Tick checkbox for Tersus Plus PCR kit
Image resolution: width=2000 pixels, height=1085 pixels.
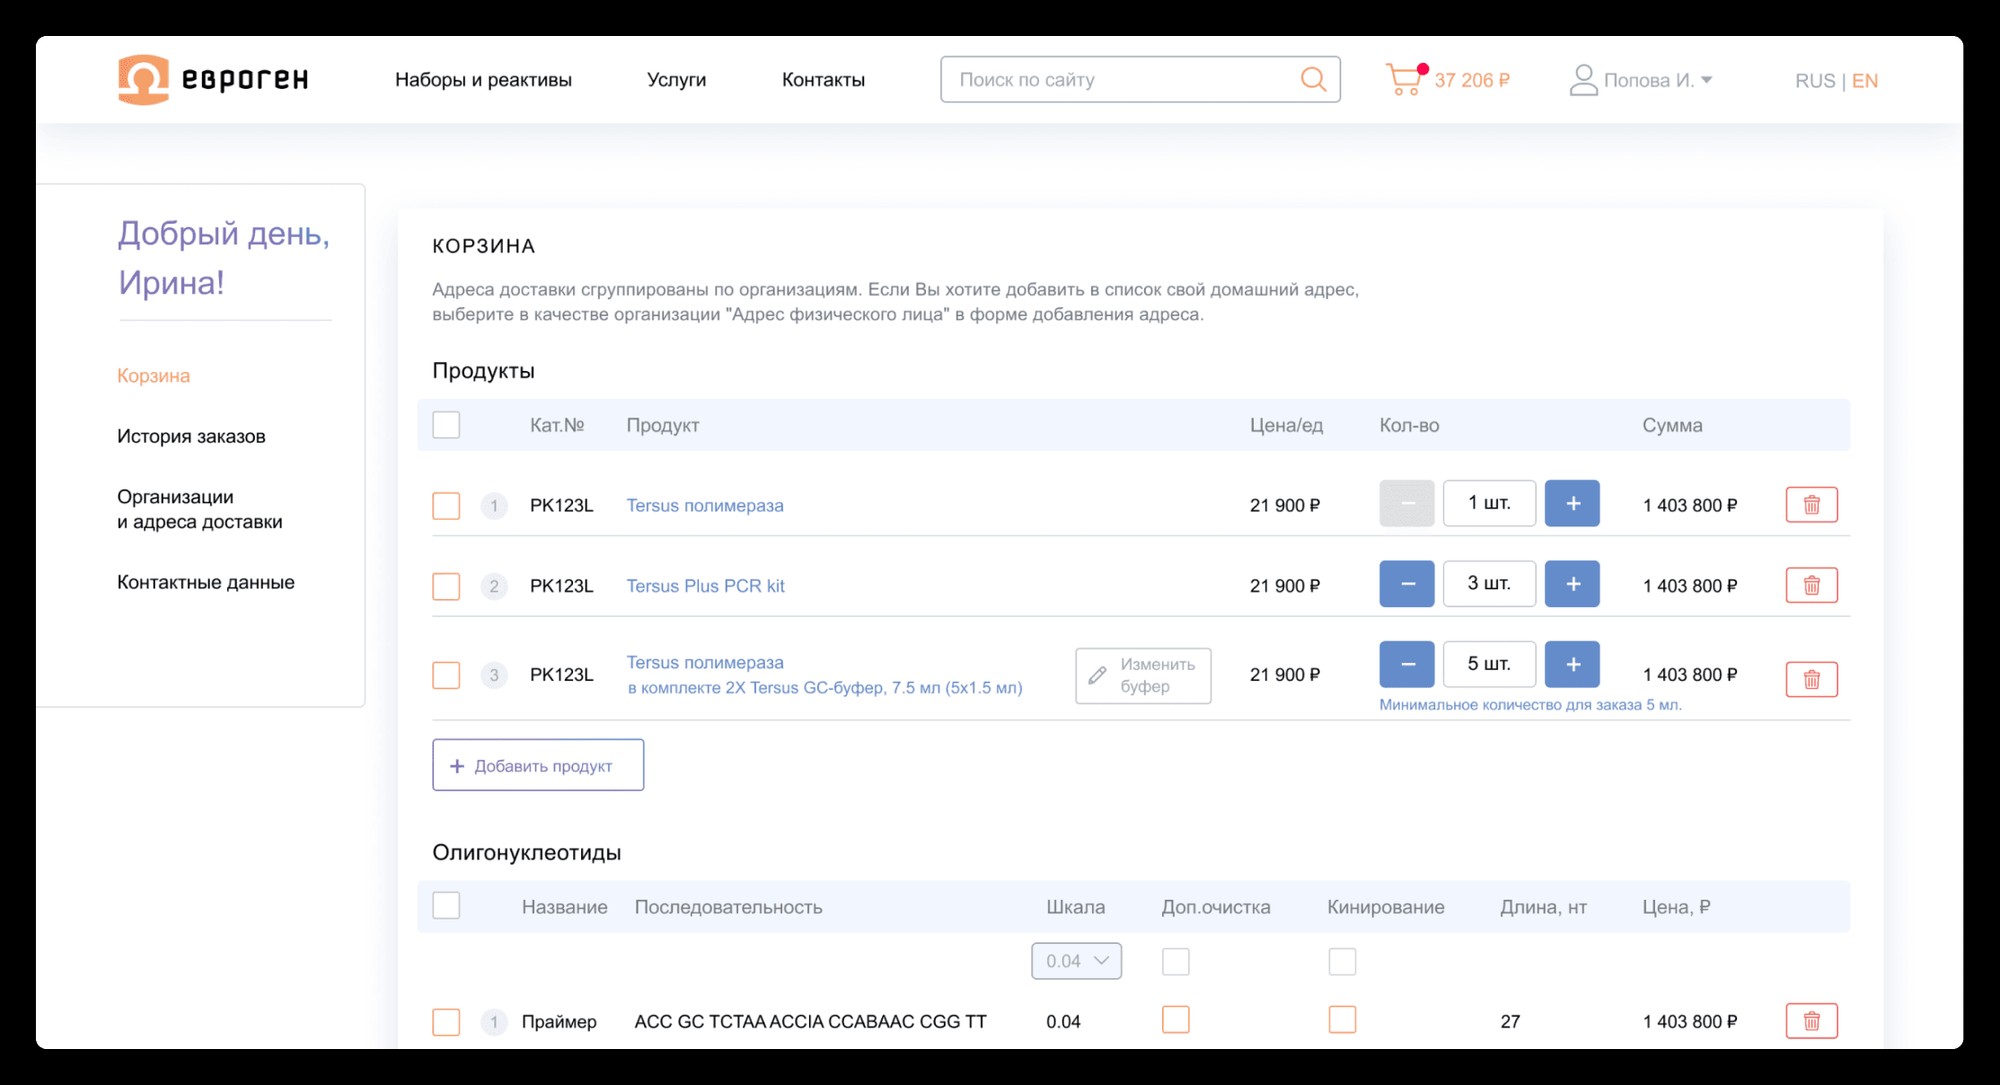click(x=446, y=586)
